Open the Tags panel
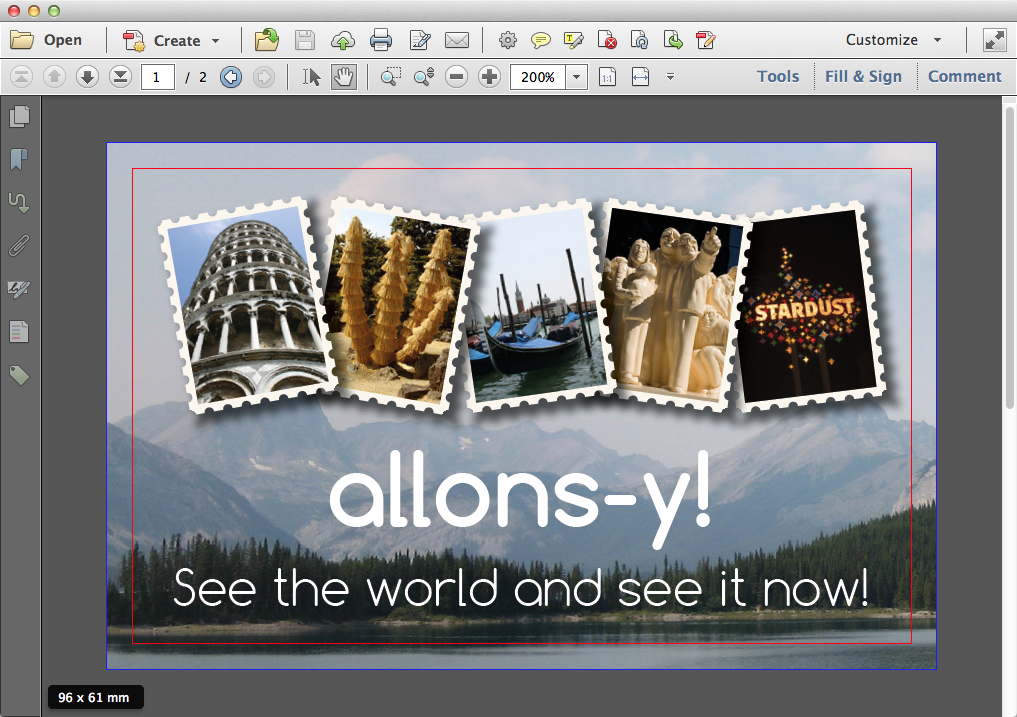 click(19, 376)
